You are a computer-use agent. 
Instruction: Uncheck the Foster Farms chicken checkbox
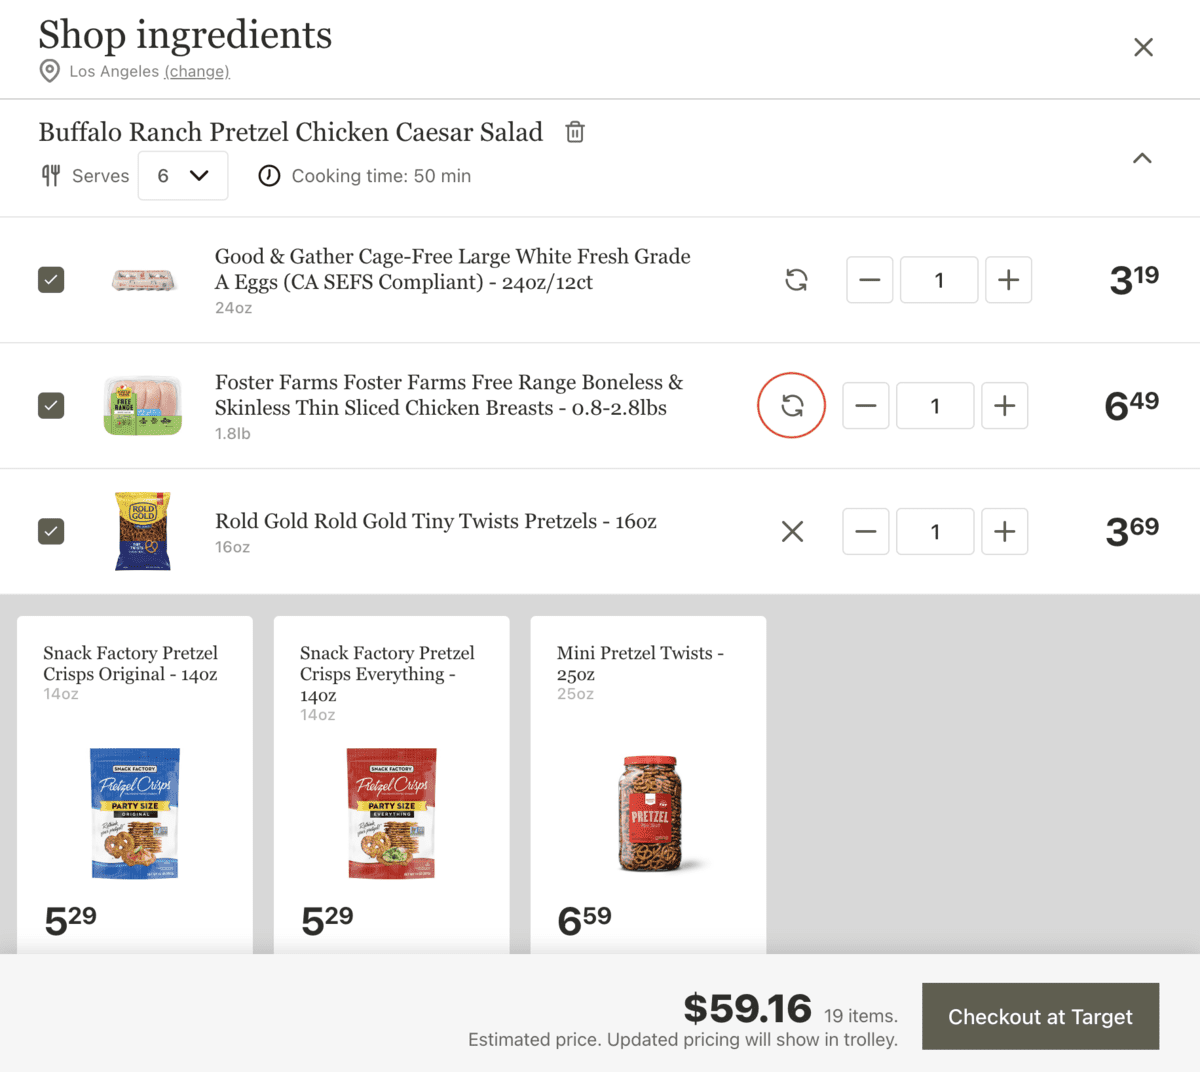tap(51, 406)
